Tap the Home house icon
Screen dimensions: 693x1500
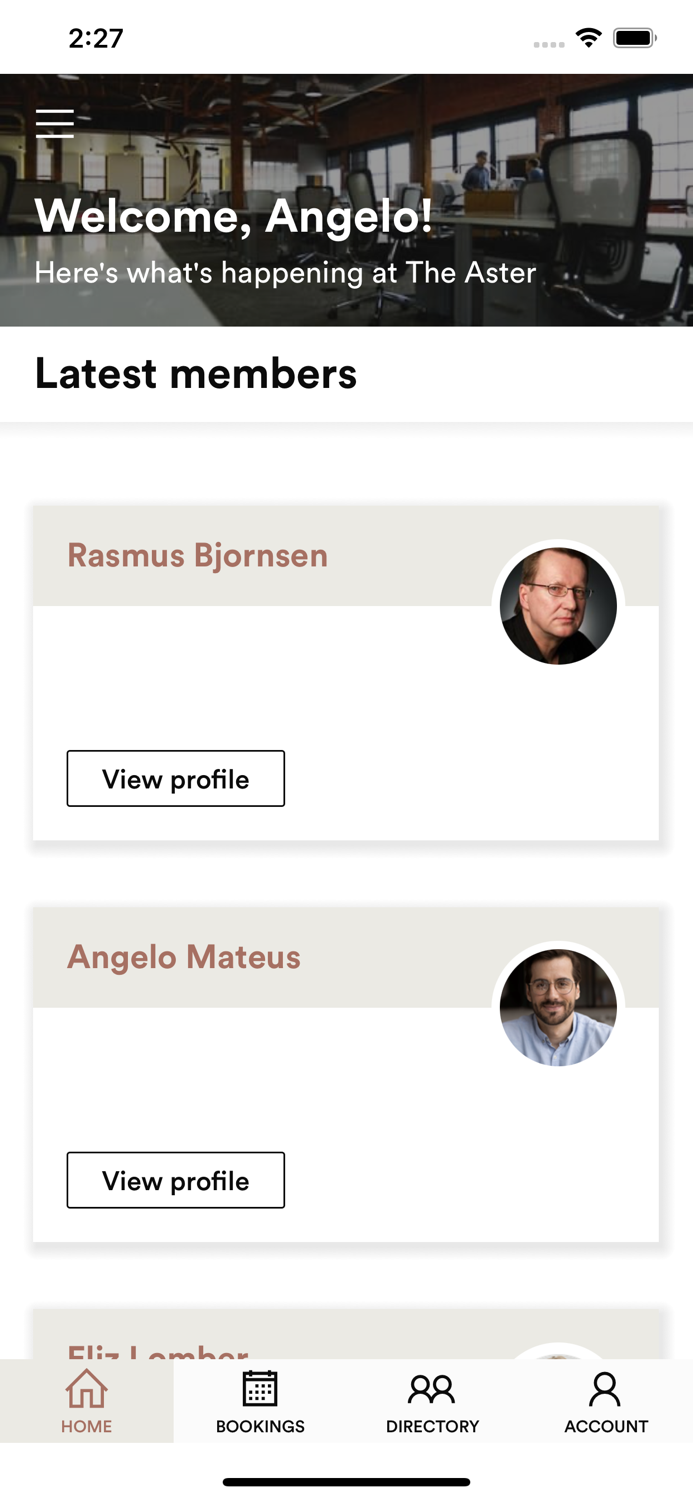coord(87,1389)
